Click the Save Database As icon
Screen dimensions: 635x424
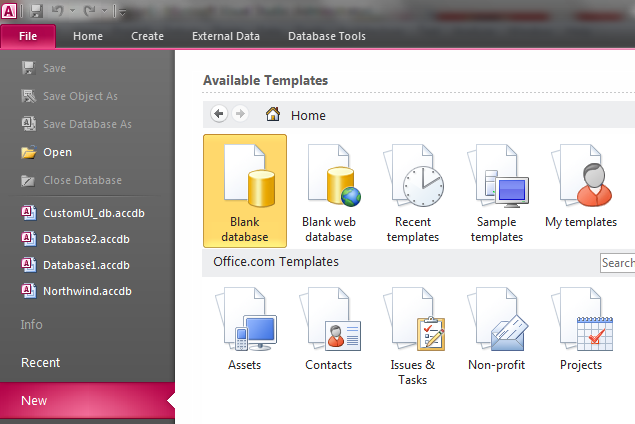click(29, 124)
